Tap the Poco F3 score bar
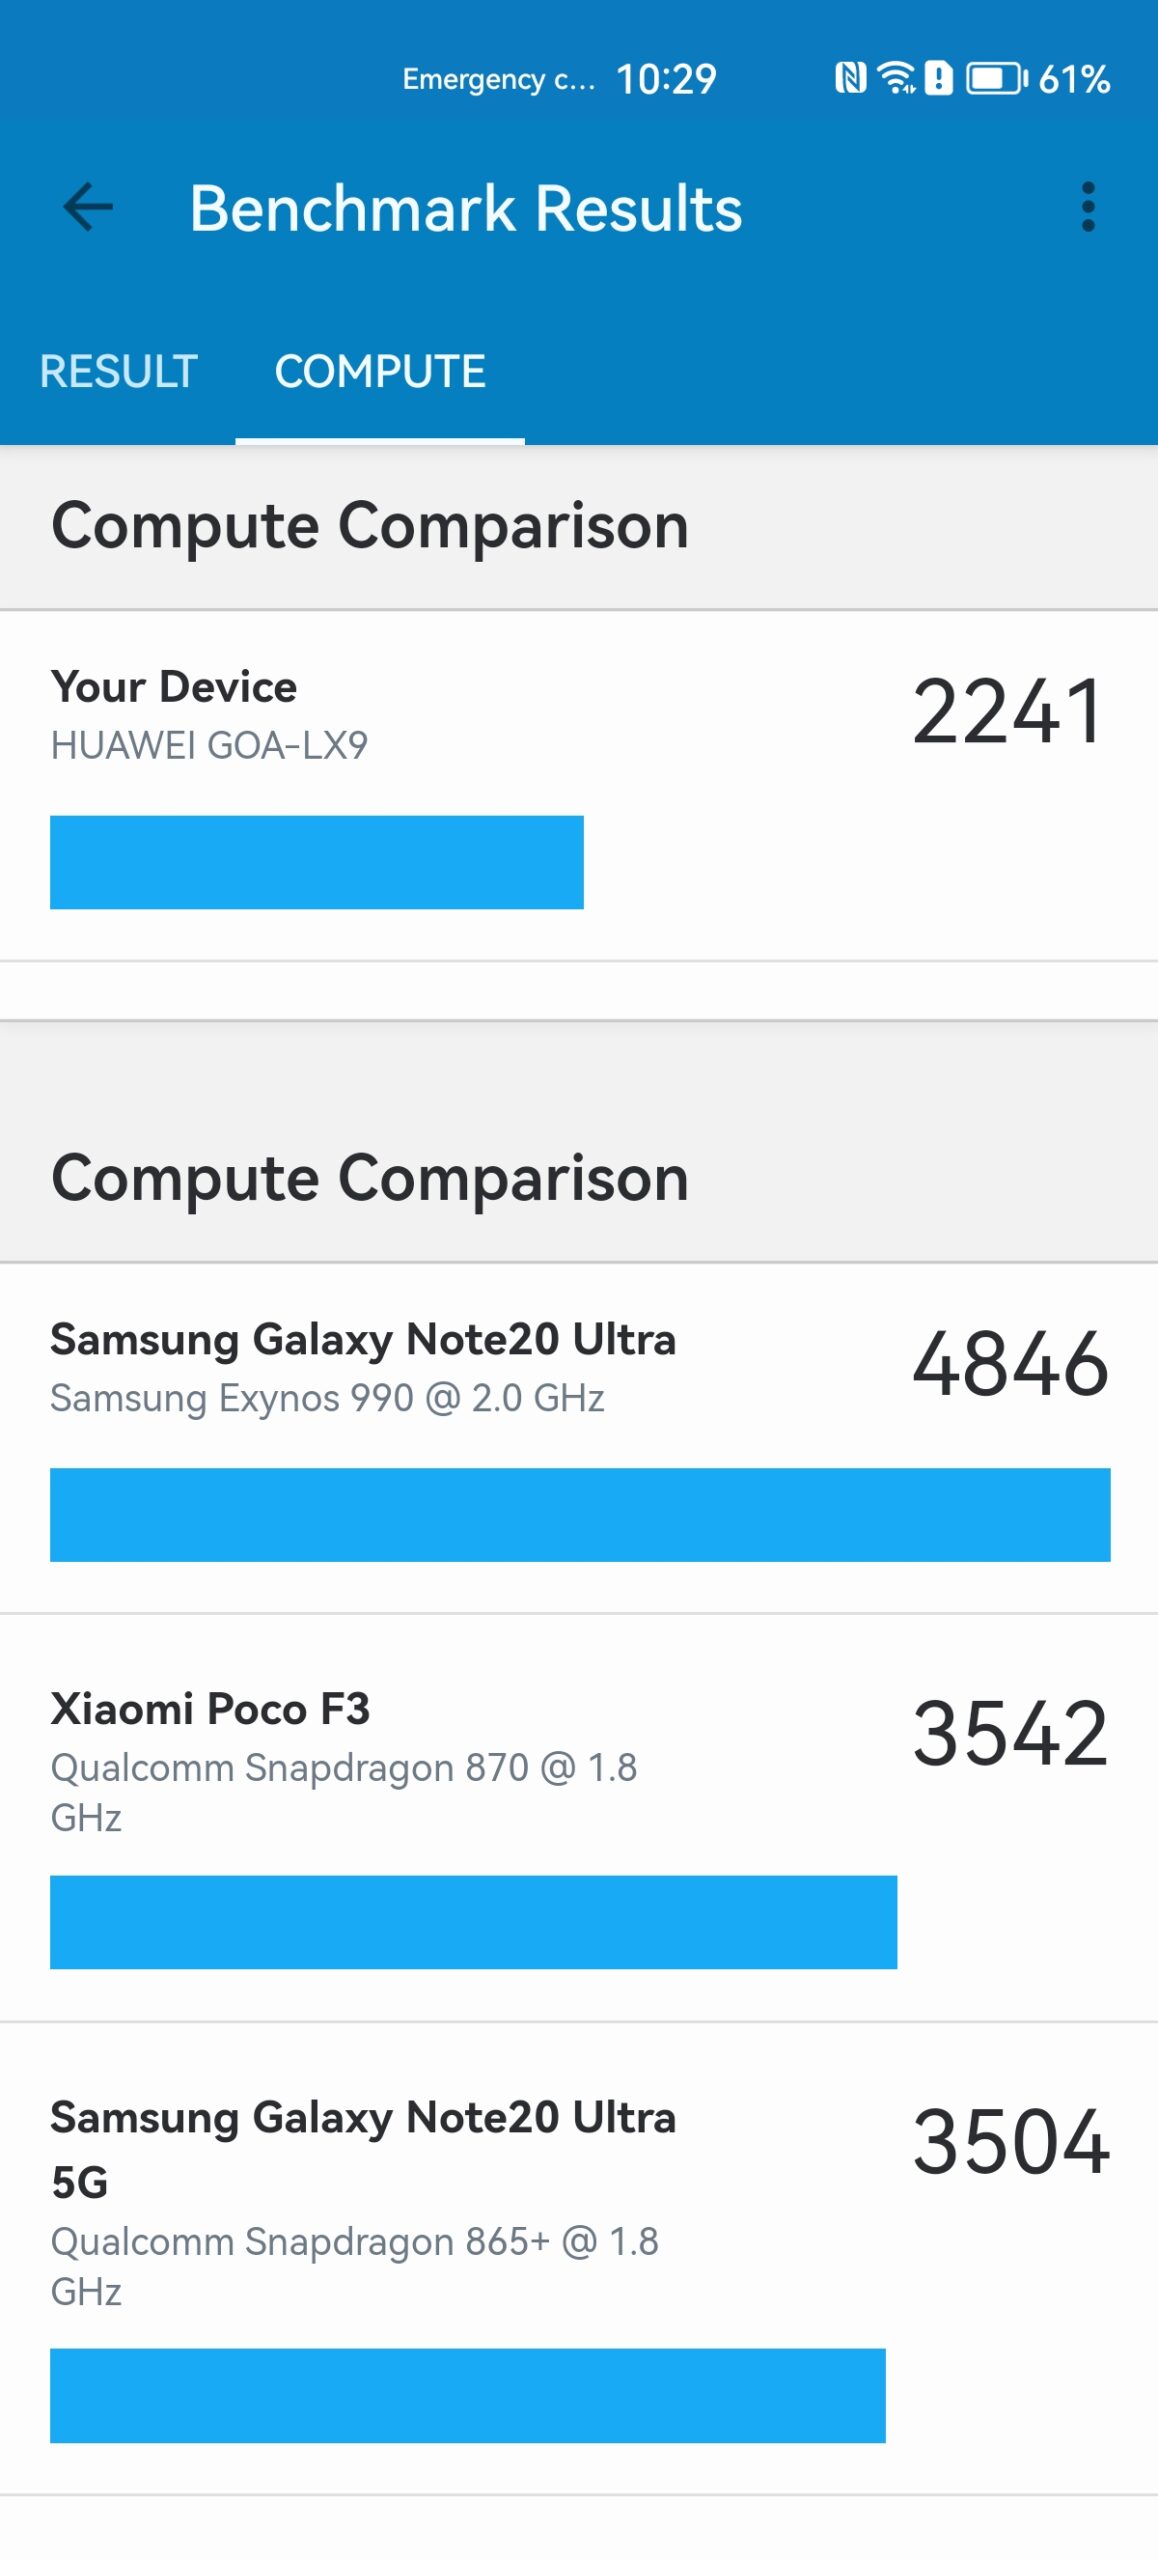The height and width of the screenshot is (2560, 1158). pyautogui.click(x=473, y=1922)
